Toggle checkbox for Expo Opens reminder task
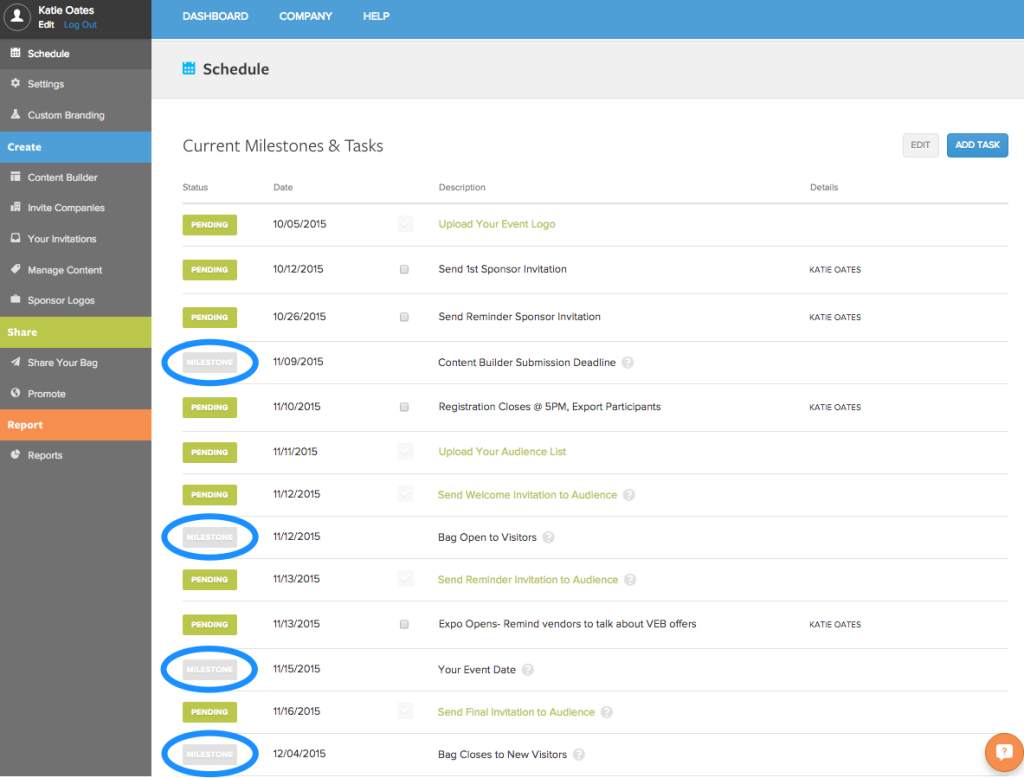 coord(404,624)
